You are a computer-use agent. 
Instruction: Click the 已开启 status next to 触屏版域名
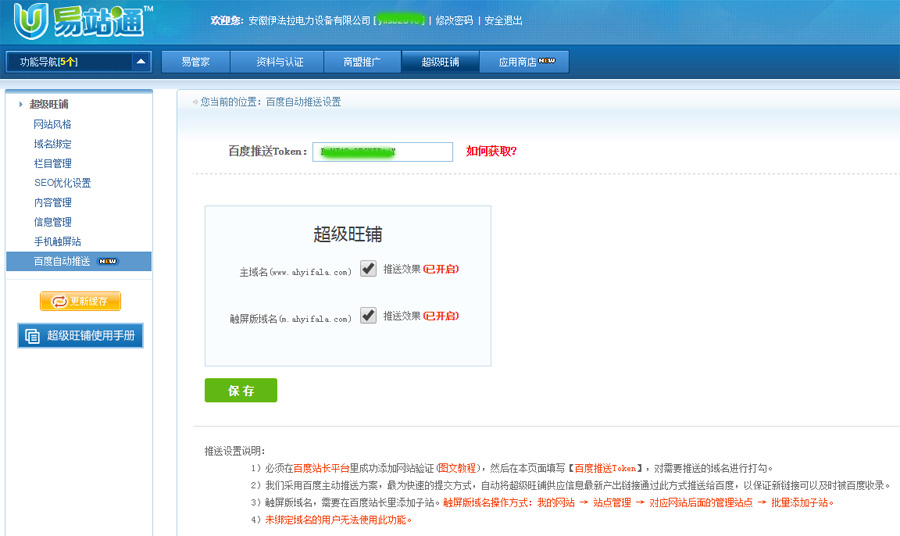[441, 316]
